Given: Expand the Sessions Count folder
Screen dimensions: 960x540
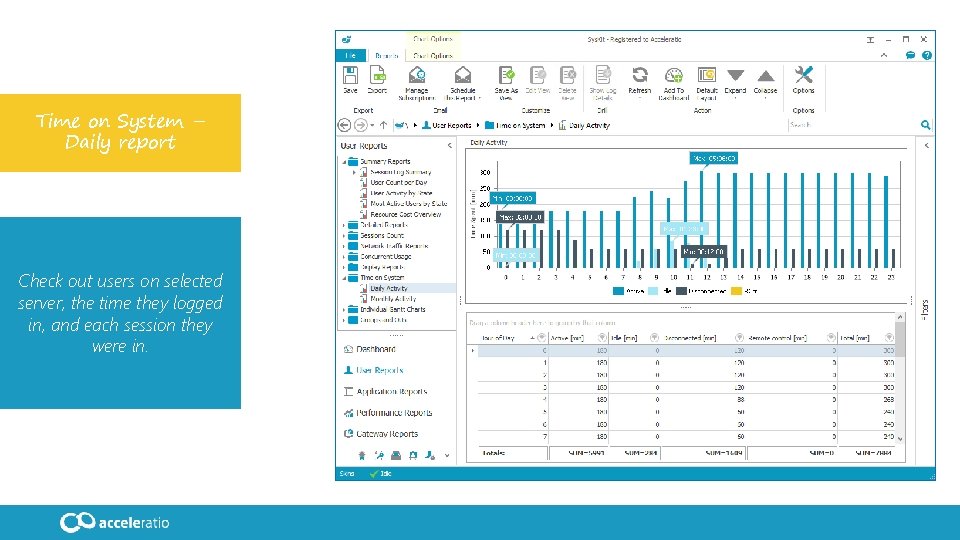Looking at the screenshot, I should tap(343, 235).
